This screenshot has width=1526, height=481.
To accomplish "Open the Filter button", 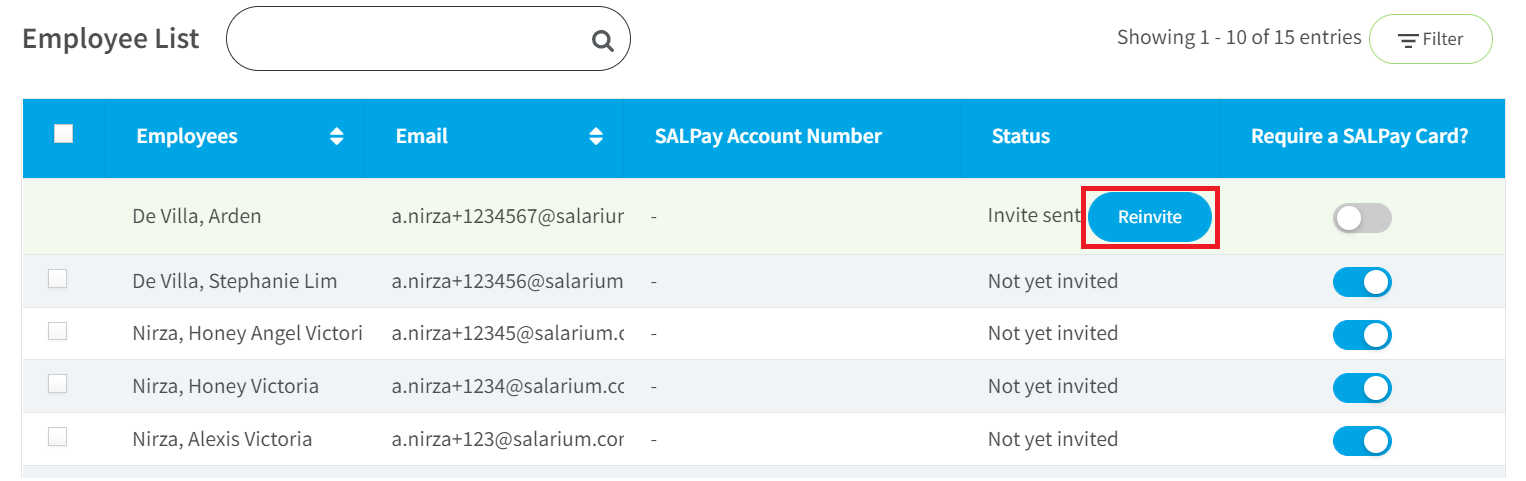I will pyautogui.click(x=1430, y=39).
